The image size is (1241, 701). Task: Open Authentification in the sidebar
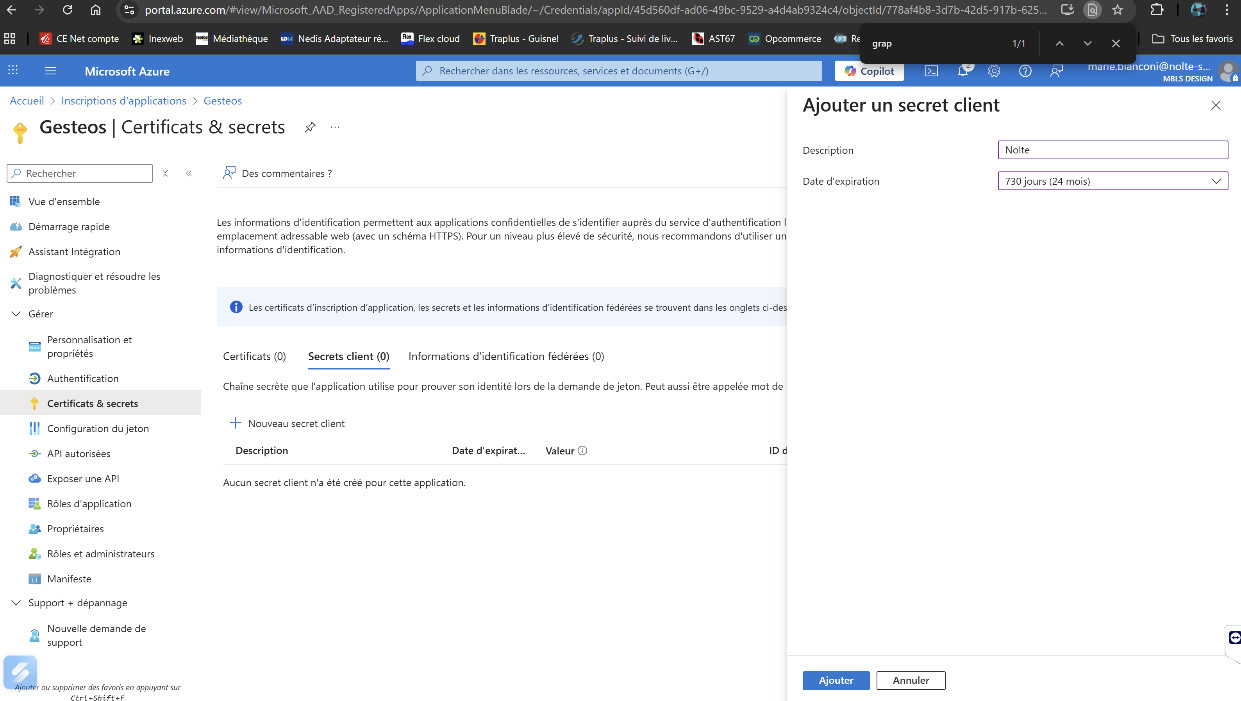[83, 379]
